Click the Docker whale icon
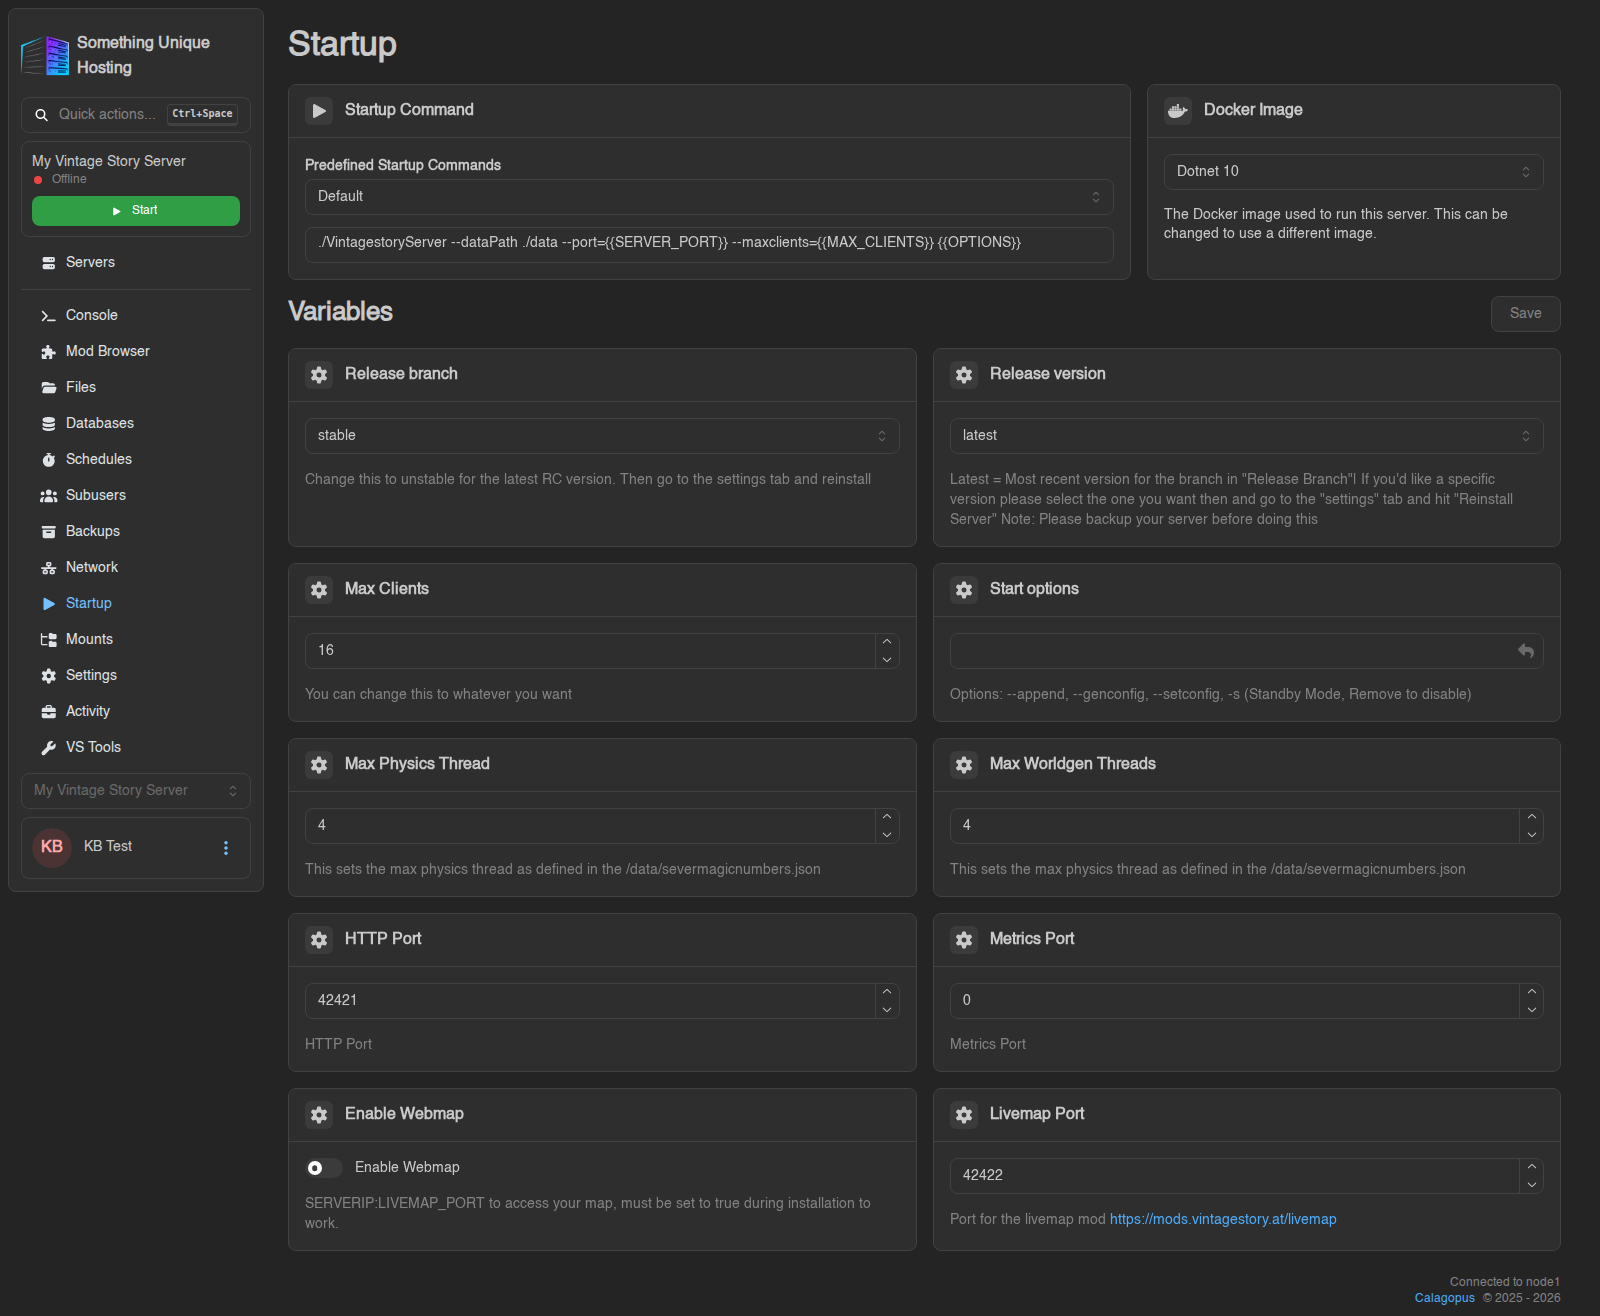Viewport: 1600px width, 1316px height. pos(1178,111)
